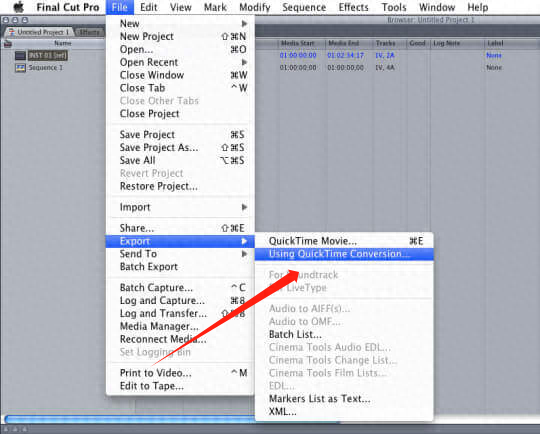Open the Help menu
Viewport: 540px width, 434px height.
[478, 7]
